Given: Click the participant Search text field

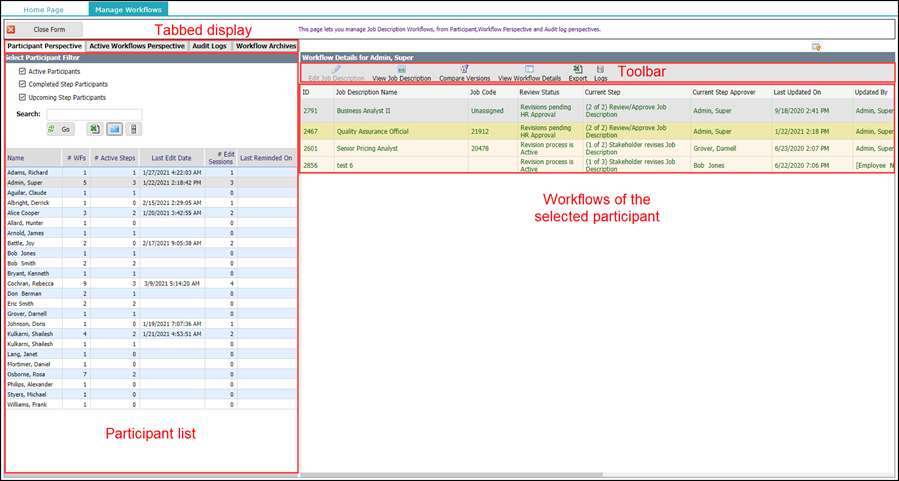Looking at the screenshot, I should [94, 114].
